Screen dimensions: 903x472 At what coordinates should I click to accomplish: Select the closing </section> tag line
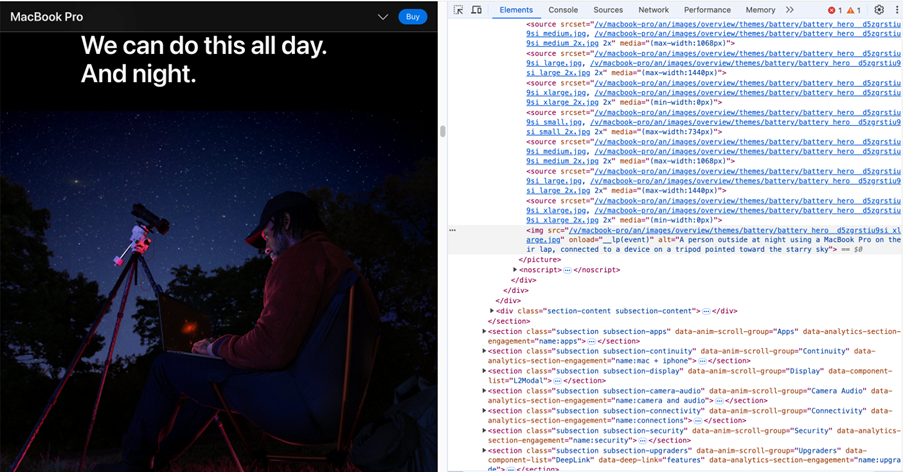coord(509,321)
